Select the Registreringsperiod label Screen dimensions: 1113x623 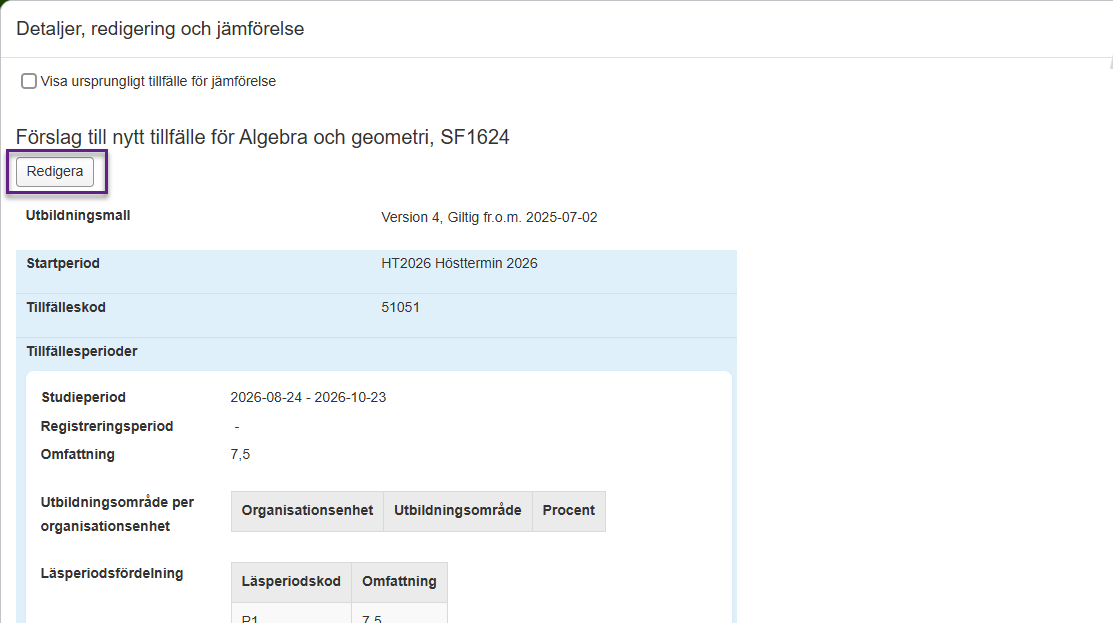[107, 427]
